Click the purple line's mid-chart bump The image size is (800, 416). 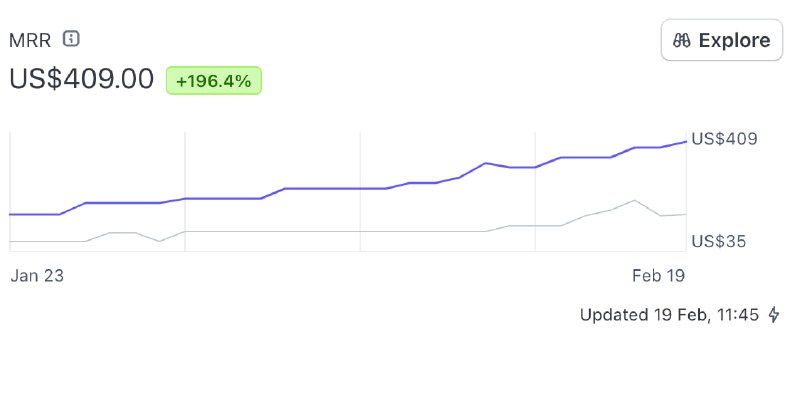pyautogui.click(x=485, y=163)
